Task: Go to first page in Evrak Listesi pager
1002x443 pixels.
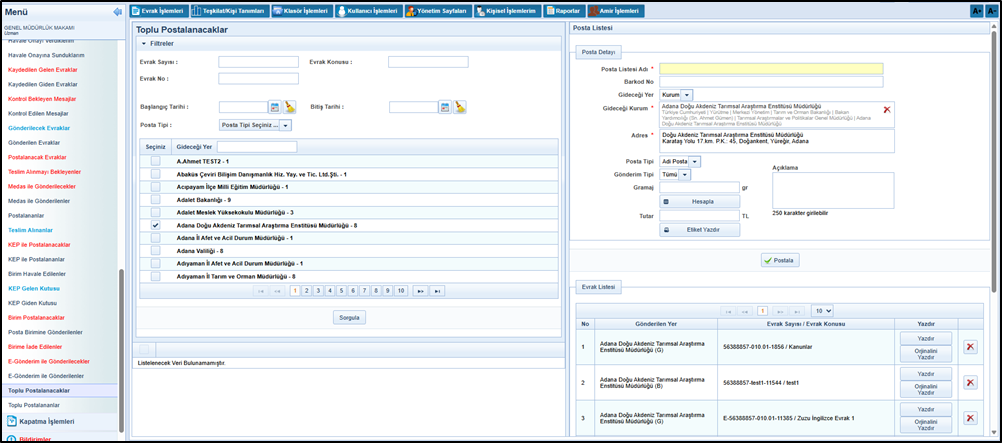Action: (728, 311)
